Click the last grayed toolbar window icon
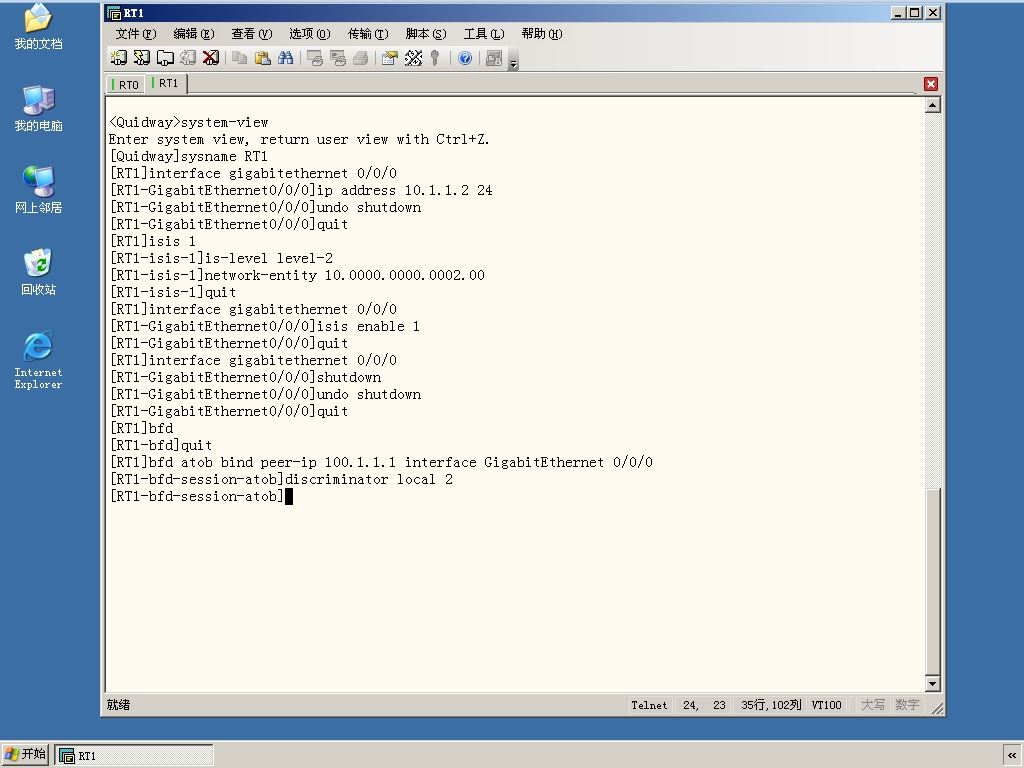Screen dimensions: 1024x768 (x=494, y=58)
